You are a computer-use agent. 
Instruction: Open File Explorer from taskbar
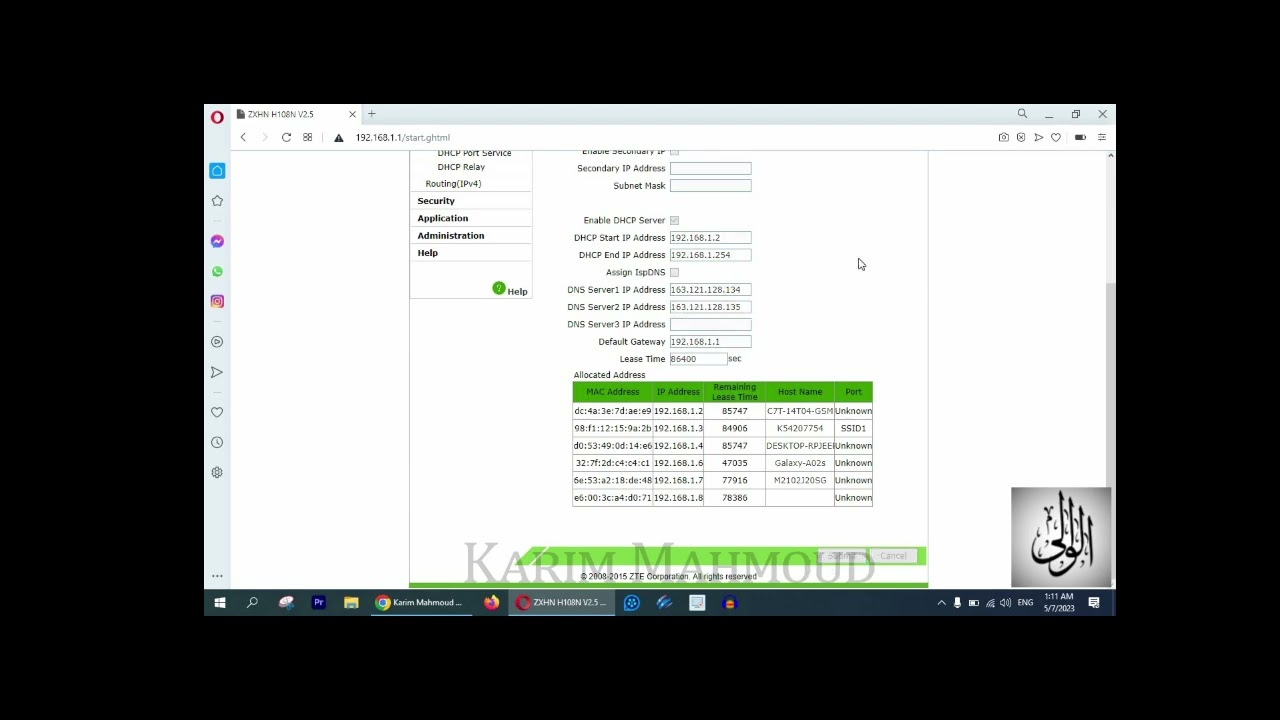[351, 602]
